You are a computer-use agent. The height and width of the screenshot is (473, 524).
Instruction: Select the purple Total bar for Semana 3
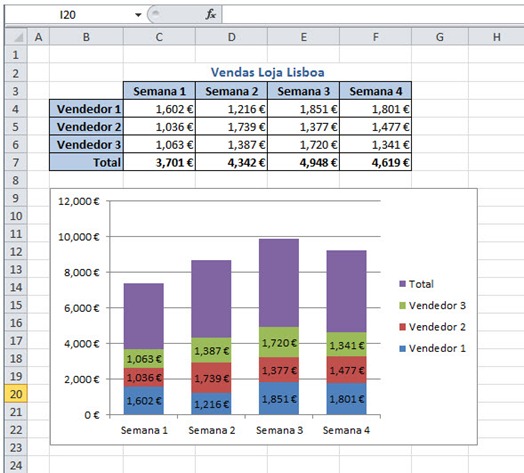click(x=279, y=283)
